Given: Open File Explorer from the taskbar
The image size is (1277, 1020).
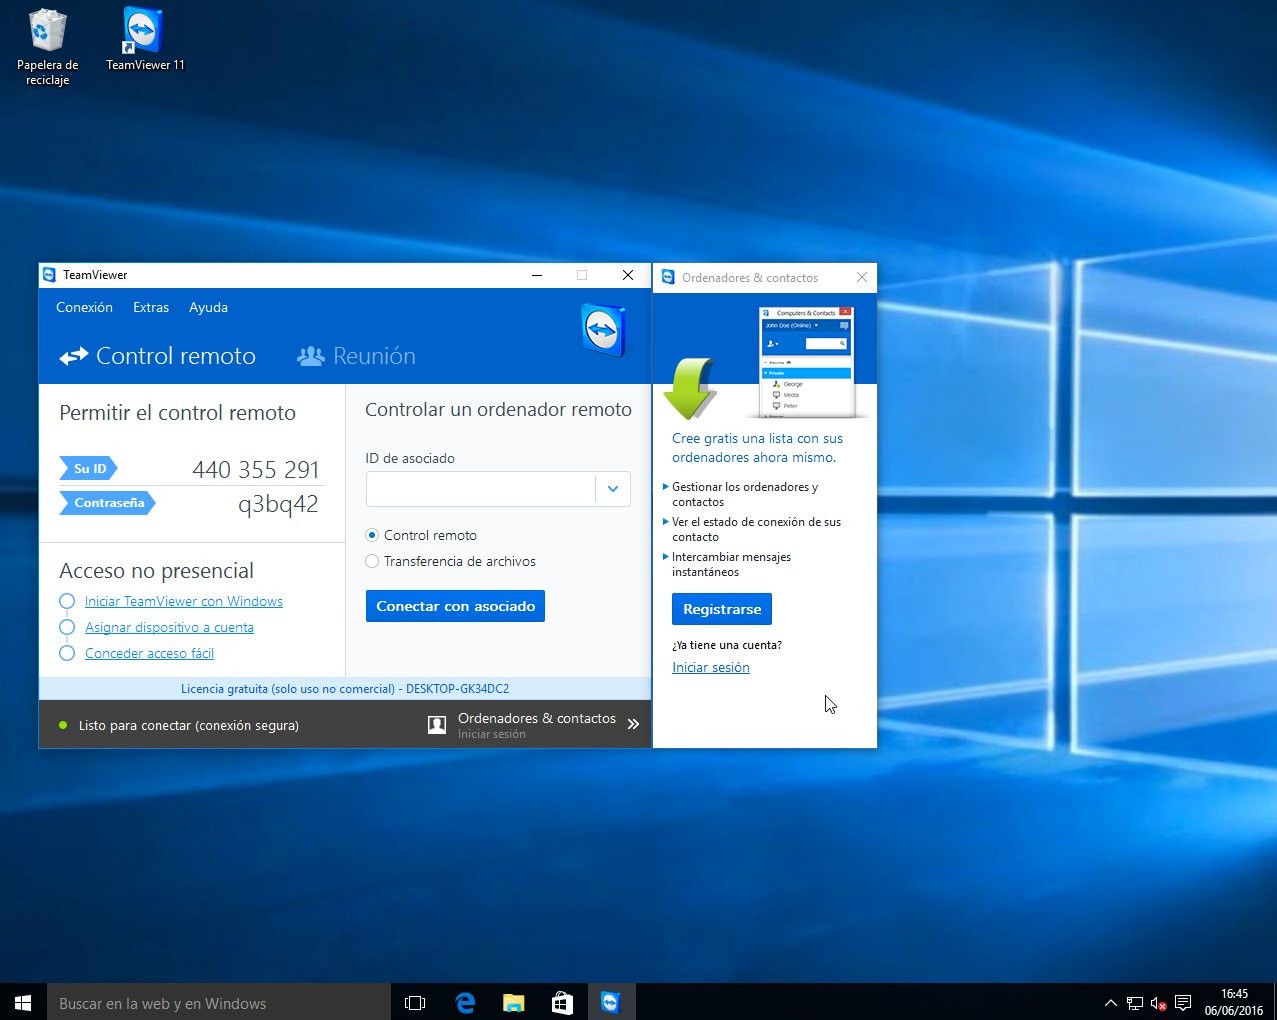Looking at the screenshot, I should [514, 1002].
